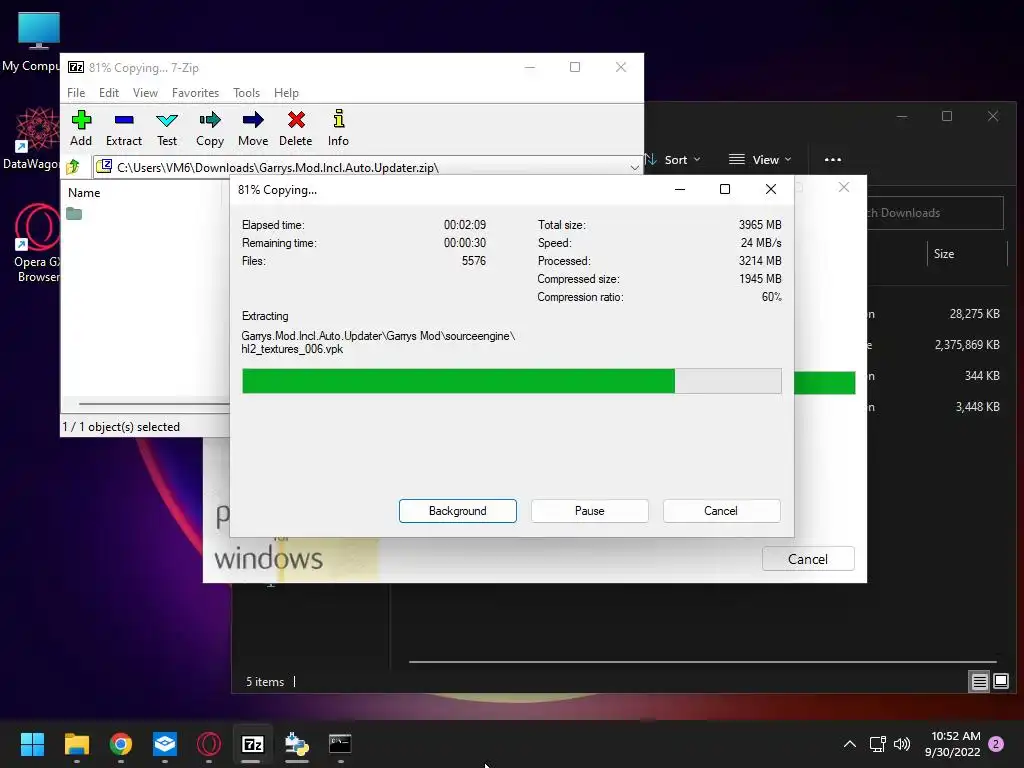Expand the 7-Zip address path dropdown
This screenshot has width=1024, height=768.
[x=634, y=168]
